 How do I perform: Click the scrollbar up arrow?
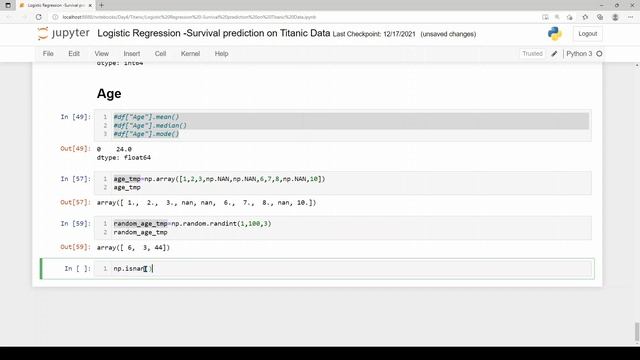637,65
